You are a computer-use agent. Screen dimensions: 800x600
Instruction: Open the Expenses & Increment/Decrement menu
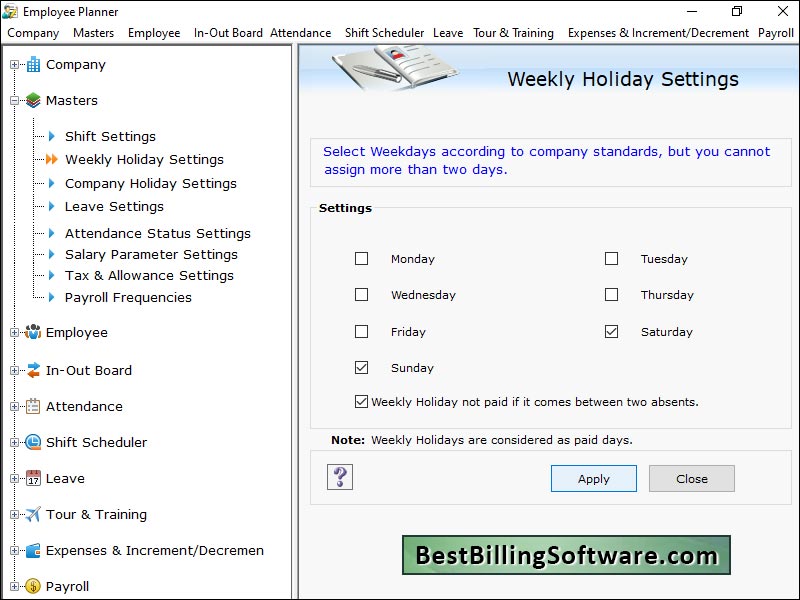tap(658, 32)
